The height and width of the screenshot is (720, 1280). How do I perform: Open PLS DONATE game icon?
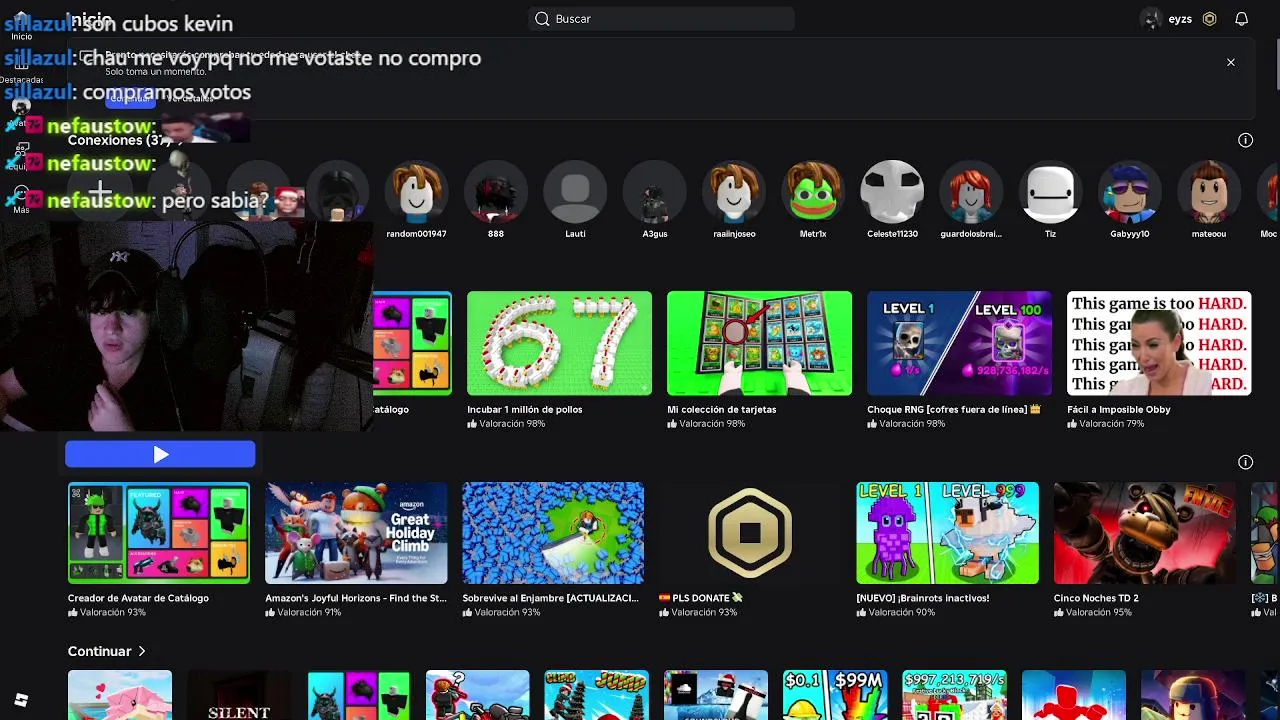(750, 533)
